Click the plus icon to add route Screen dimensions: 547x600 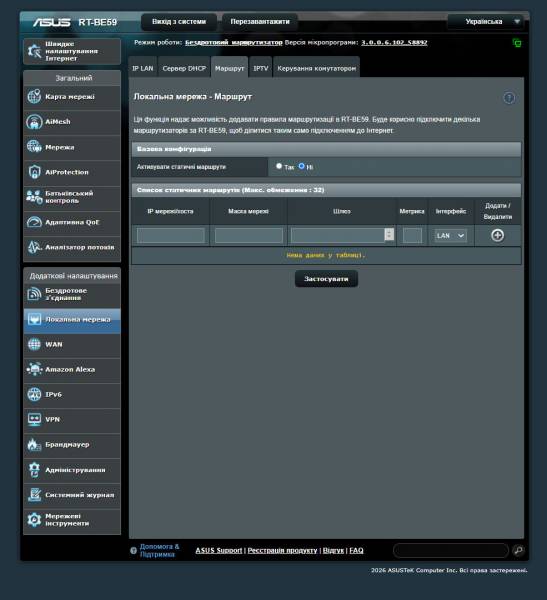pos(497,235)
